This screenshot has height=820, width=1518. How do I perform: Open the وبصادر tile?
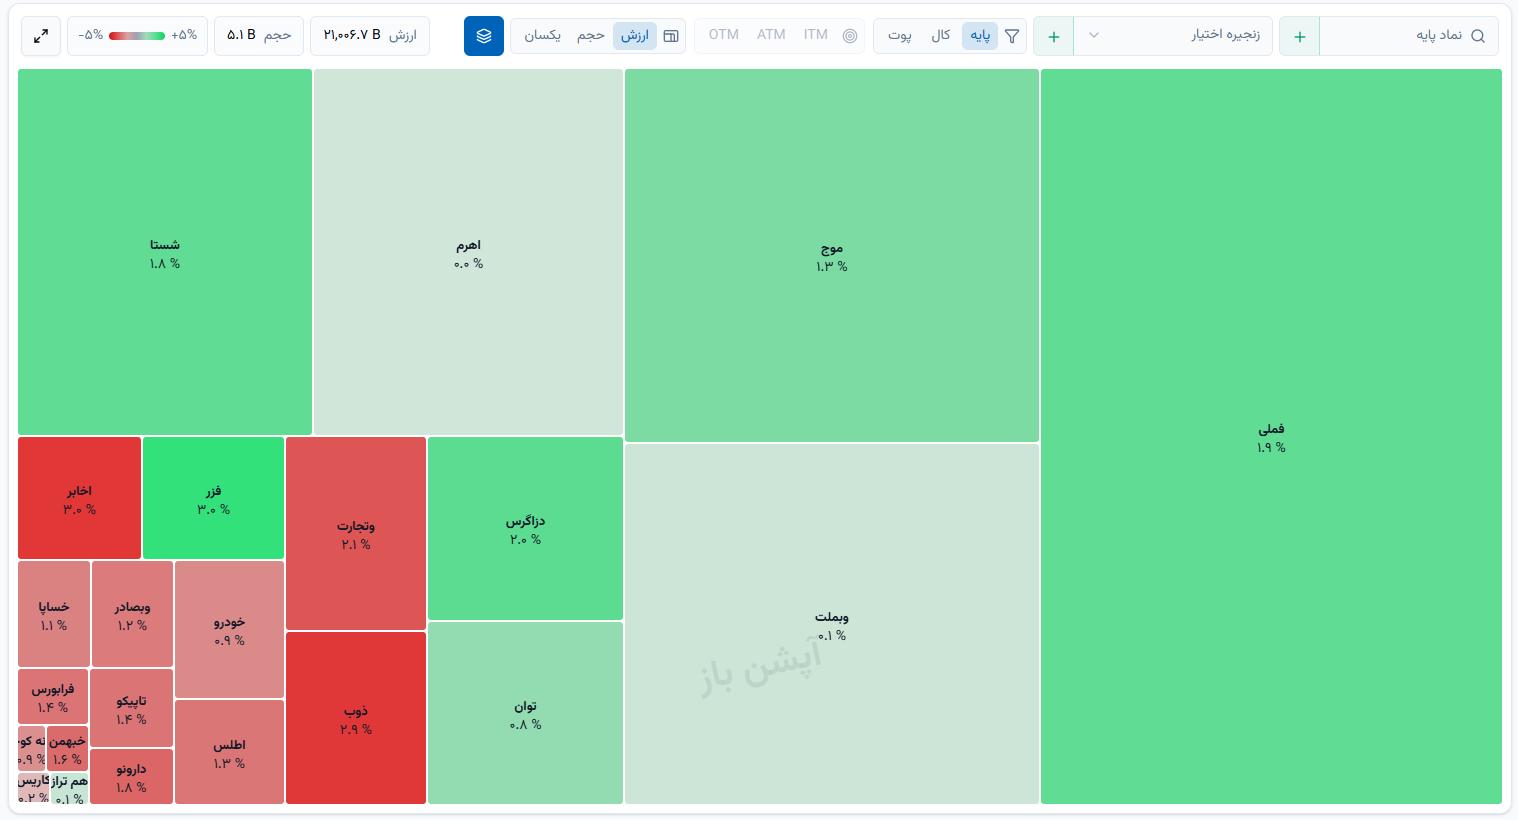pos(132,614)
